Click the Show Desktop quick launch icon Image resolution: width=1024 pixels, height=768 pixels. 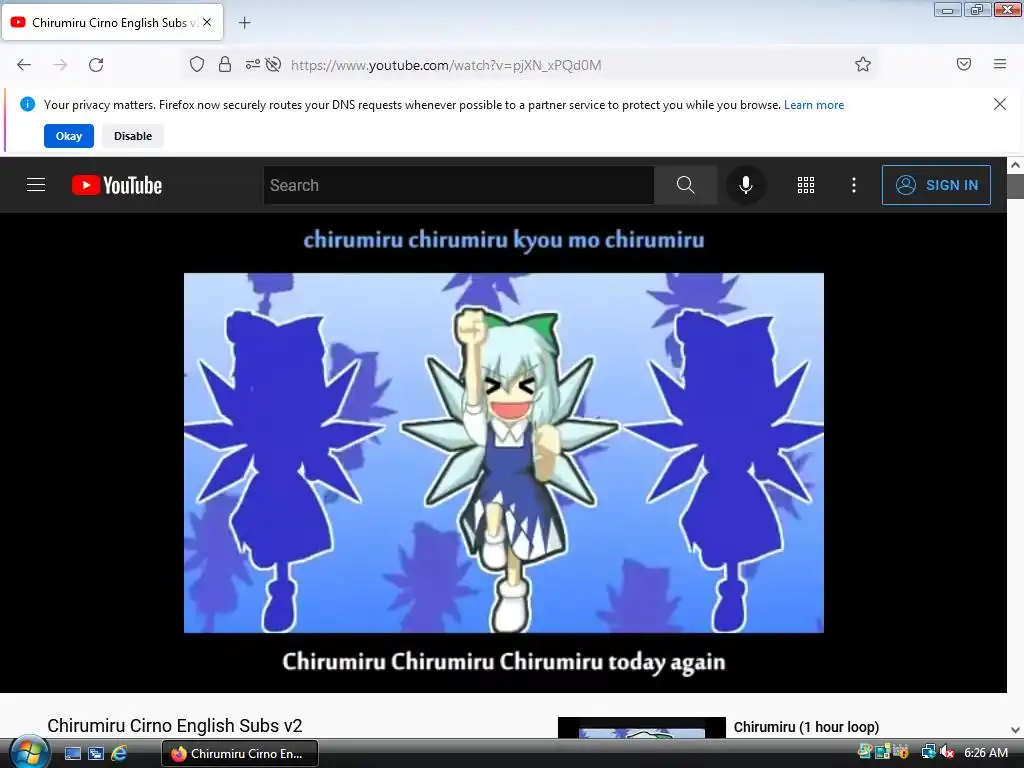[72, 754]
